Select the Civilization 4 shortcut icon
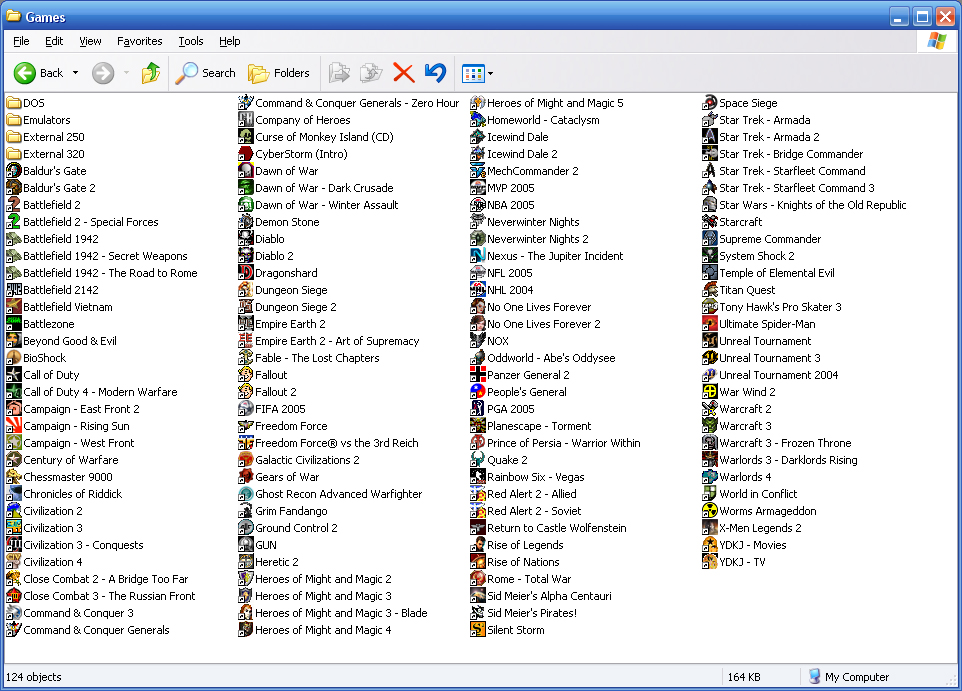Image resolution: width=962 pixels, height=691 pixels. [14, 562]
